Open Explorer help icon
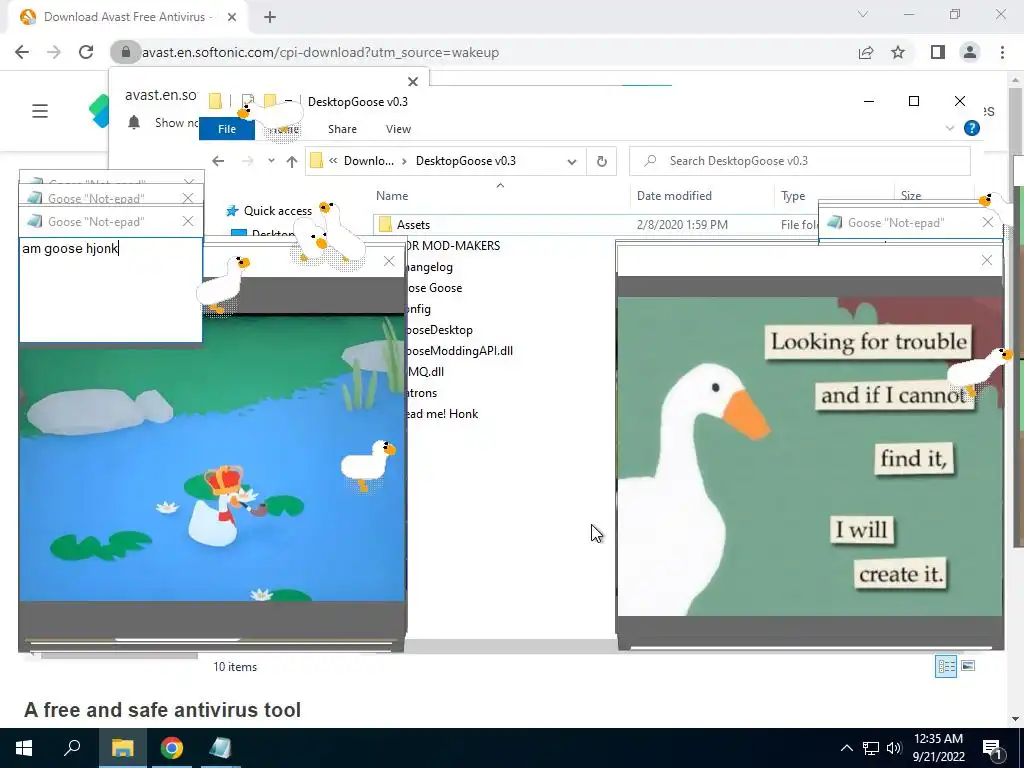The width and height of the screenshot is (1024, 768). click(972, 129)
